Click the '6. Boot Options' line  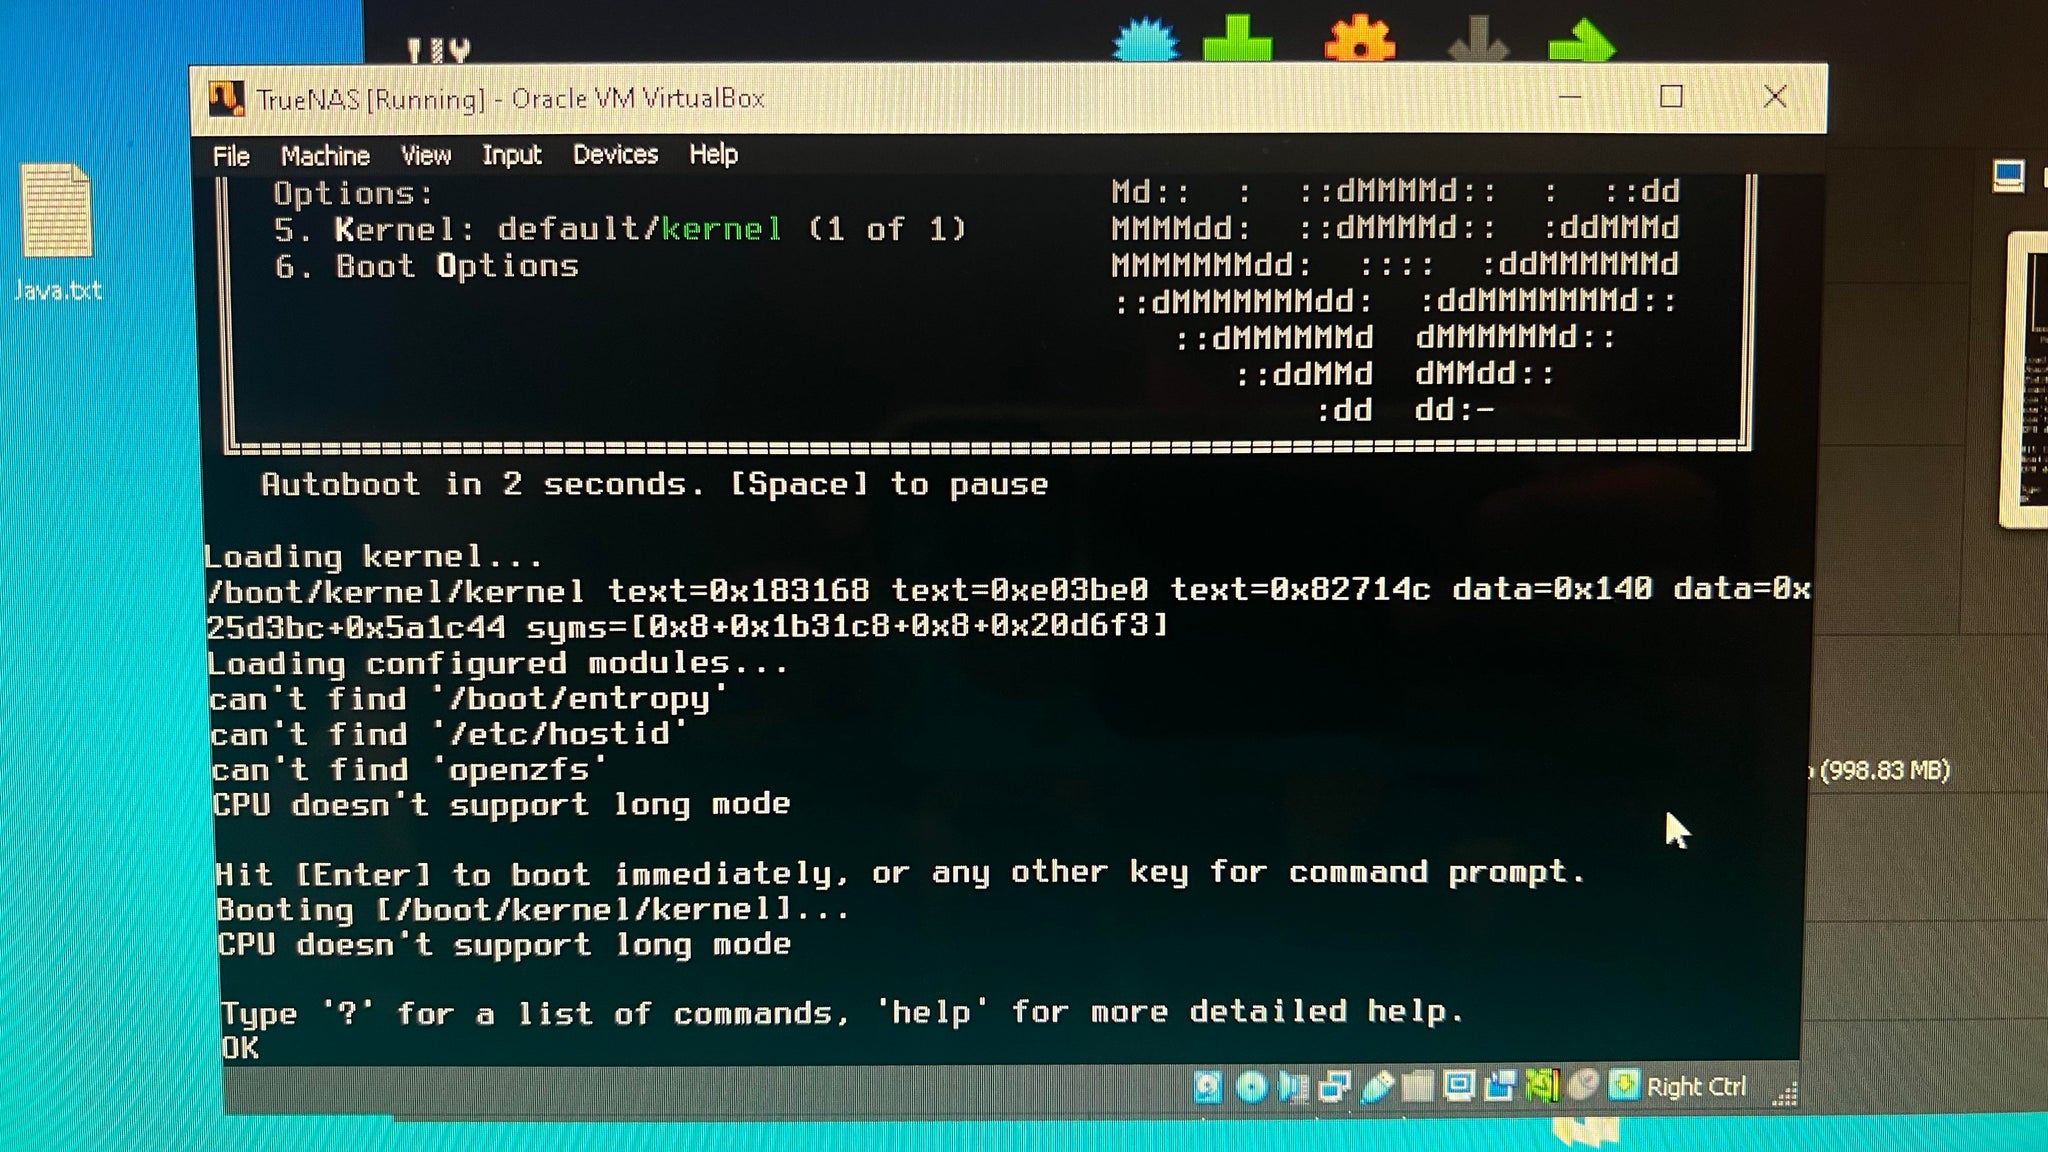click(x=427, y=266)
